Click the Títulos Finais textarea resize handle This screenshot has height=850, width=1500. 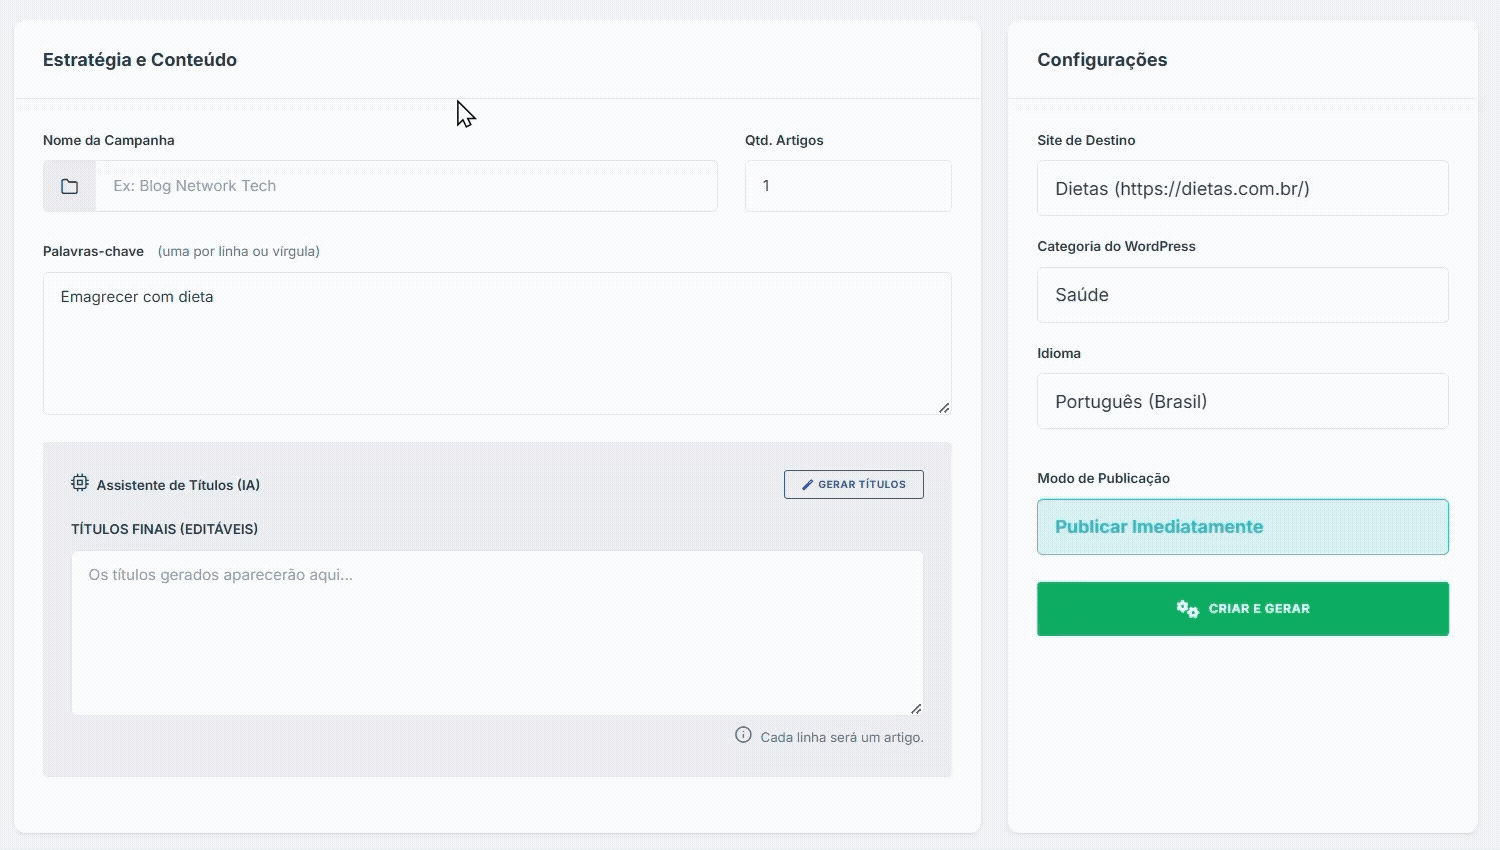[915, 708]
